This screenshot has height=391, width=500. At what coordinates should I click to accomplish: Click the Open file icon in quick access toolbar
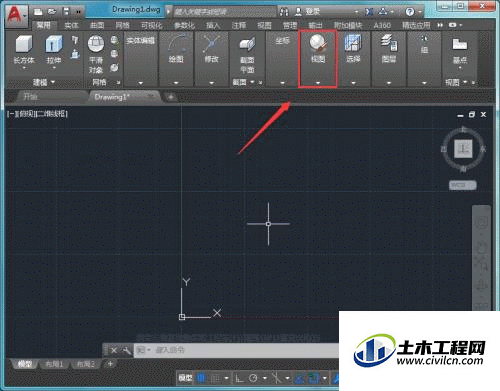(x=52, y=12)
